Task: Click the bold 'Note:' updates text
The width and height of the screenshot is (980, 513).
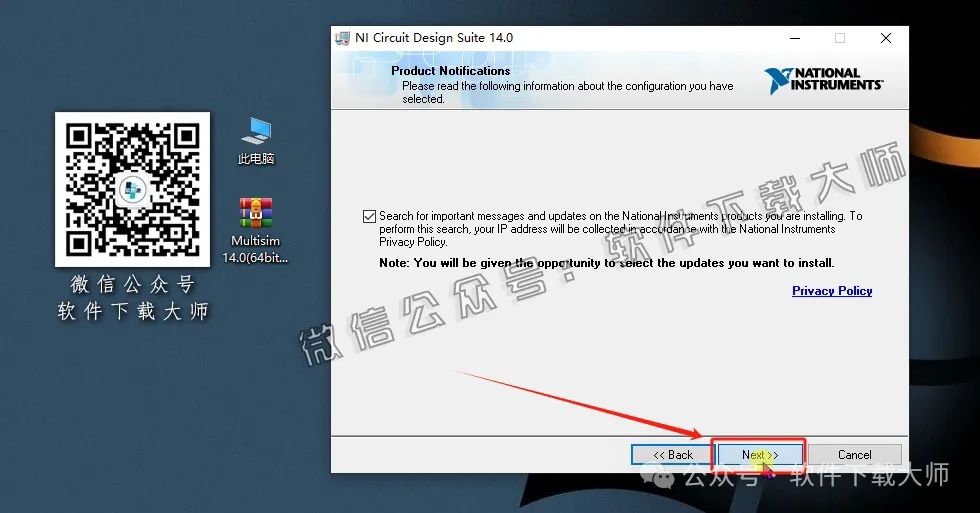Action: [x=606, y=263]
